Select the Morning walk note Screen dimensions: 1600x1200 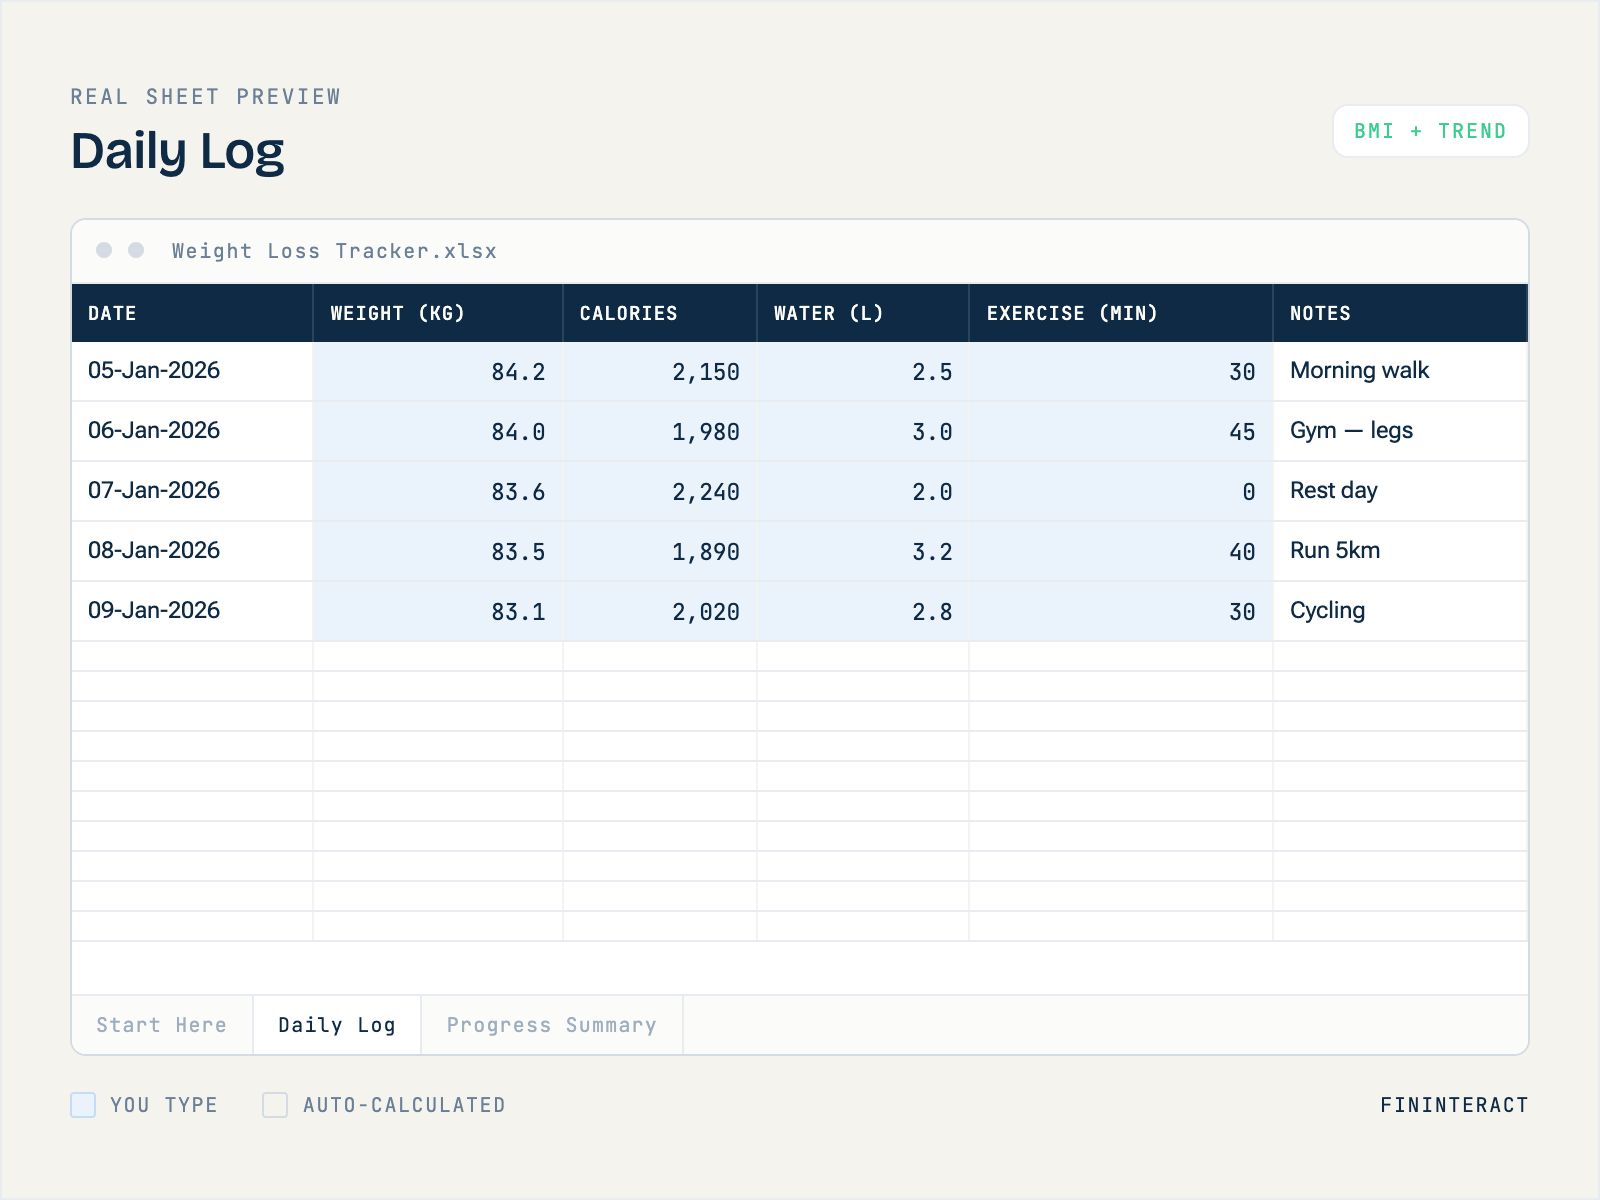(x=1401, y=371)
